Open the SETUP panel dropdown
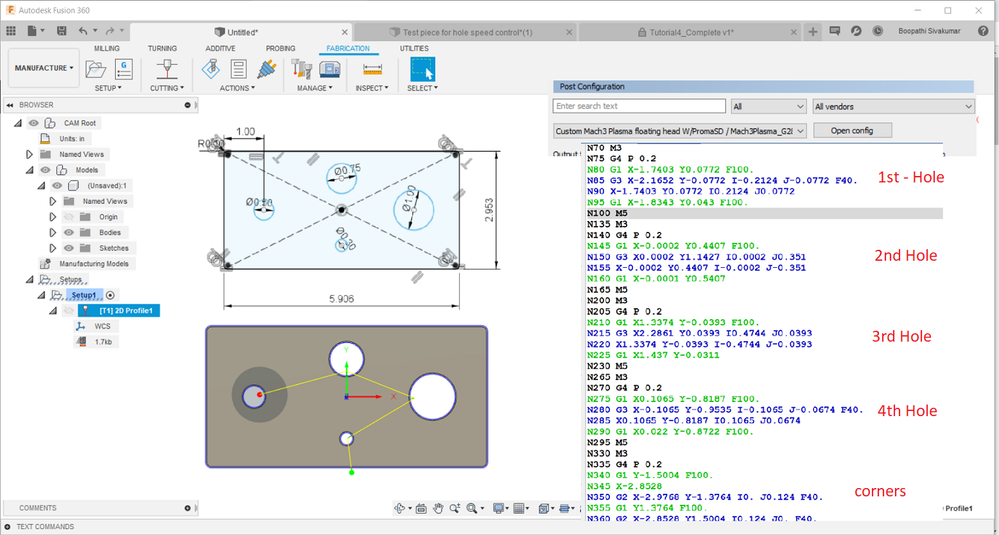The image size is (999, 535). click(x=108, y=88)
